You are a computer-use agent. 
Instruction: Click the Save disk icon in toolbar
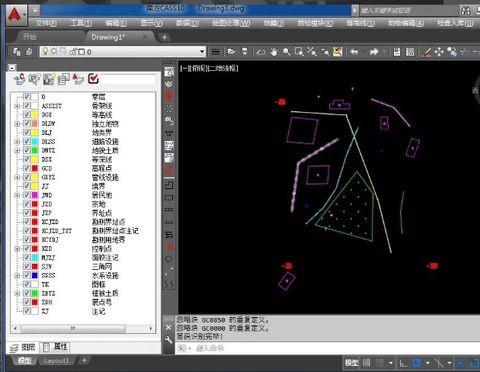[397, 52]
